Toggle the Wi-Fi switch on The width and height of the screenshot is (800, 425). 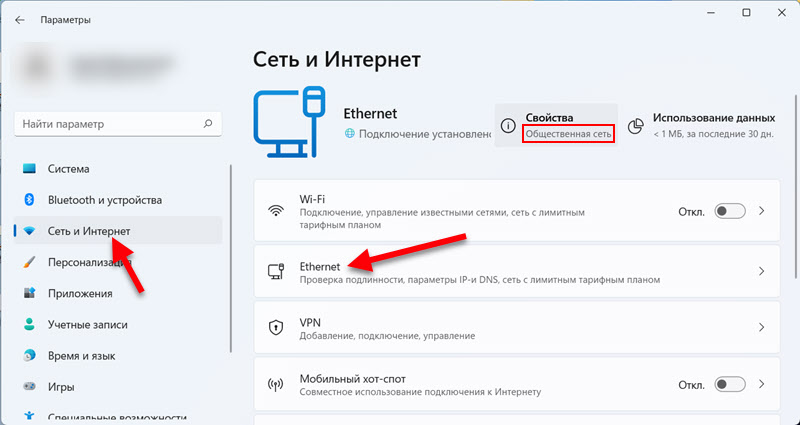point(731,211)
